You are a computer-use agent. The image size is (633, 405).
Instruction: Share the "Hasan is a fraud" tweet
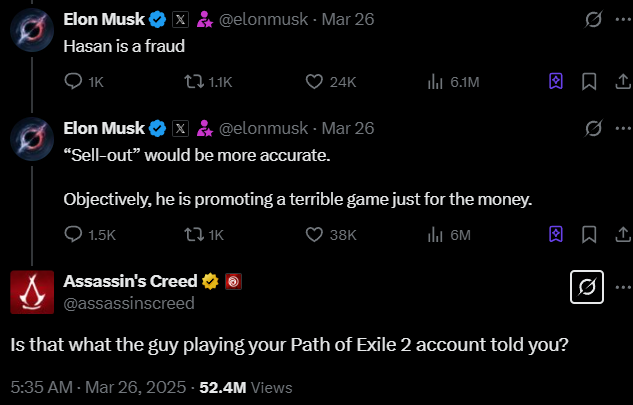click(x=621, y=82)
